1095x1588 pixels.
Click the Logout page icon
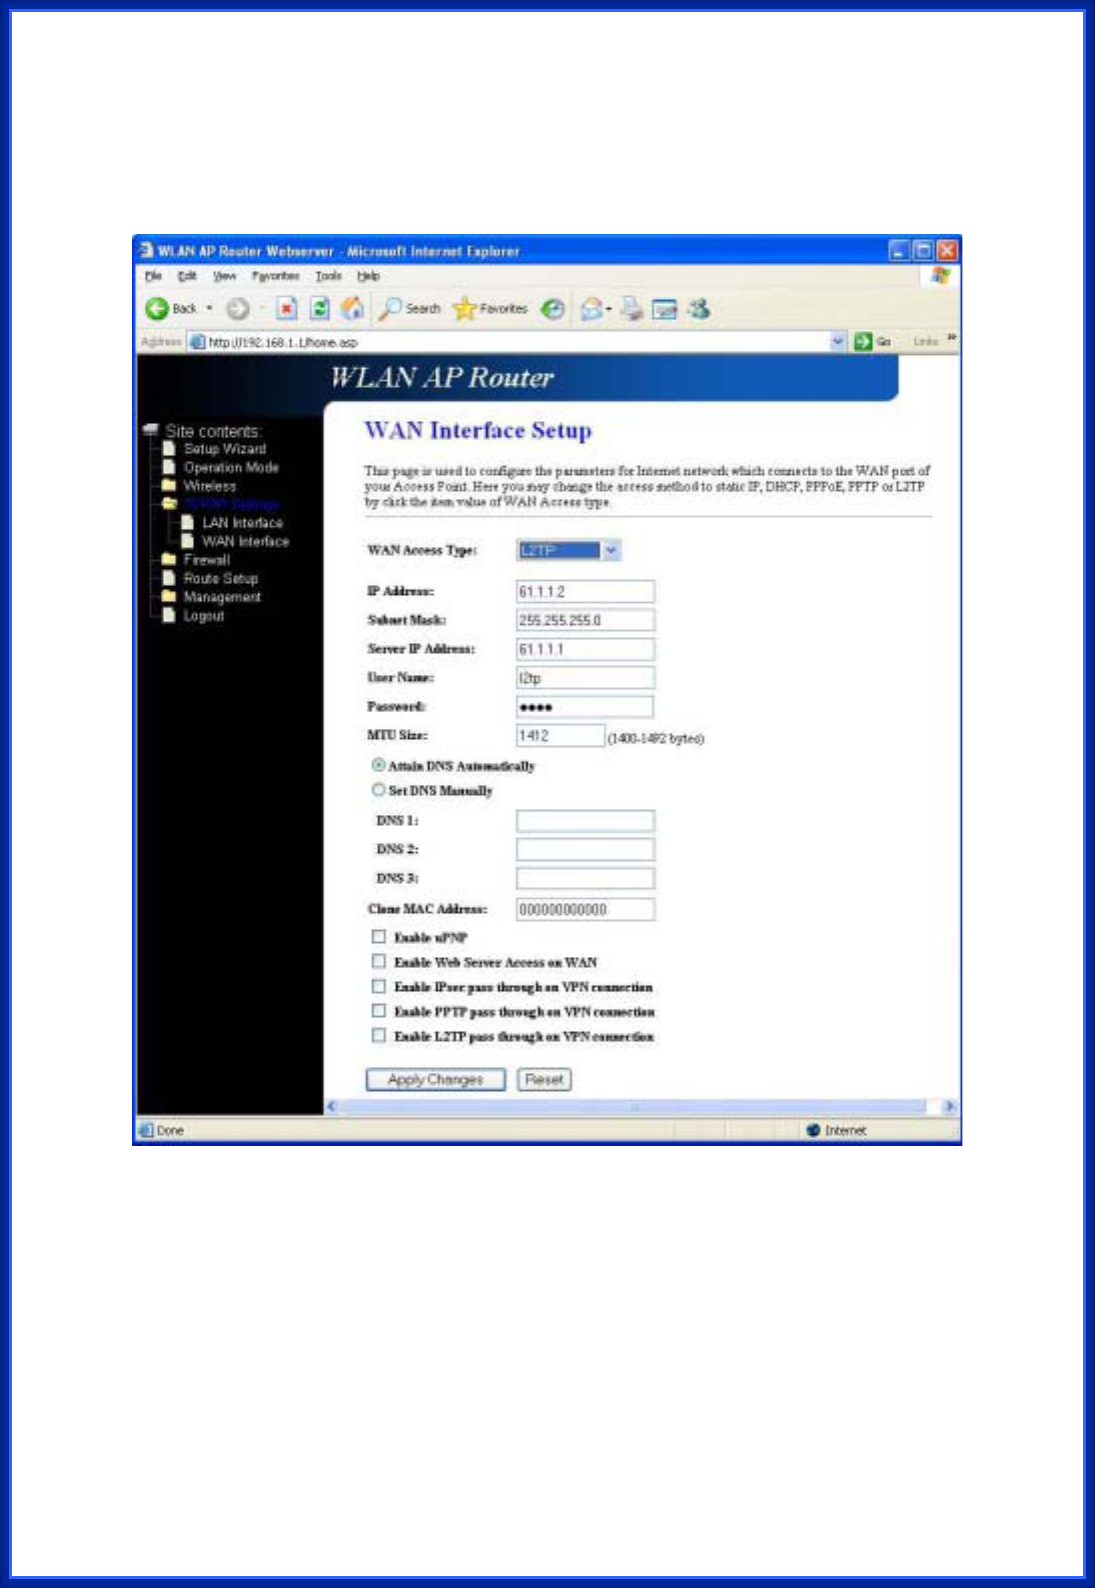pyautogui.click(x=169, y=615)
